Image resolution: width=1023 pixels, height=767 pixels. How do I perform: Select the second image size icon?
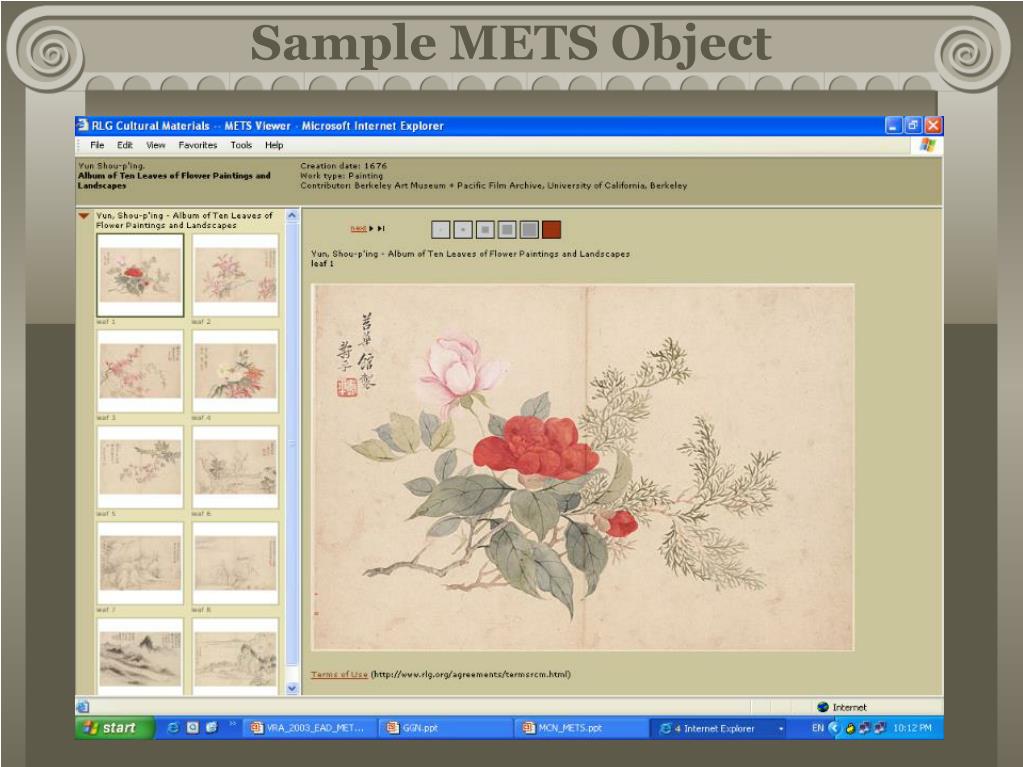[463, 230]
